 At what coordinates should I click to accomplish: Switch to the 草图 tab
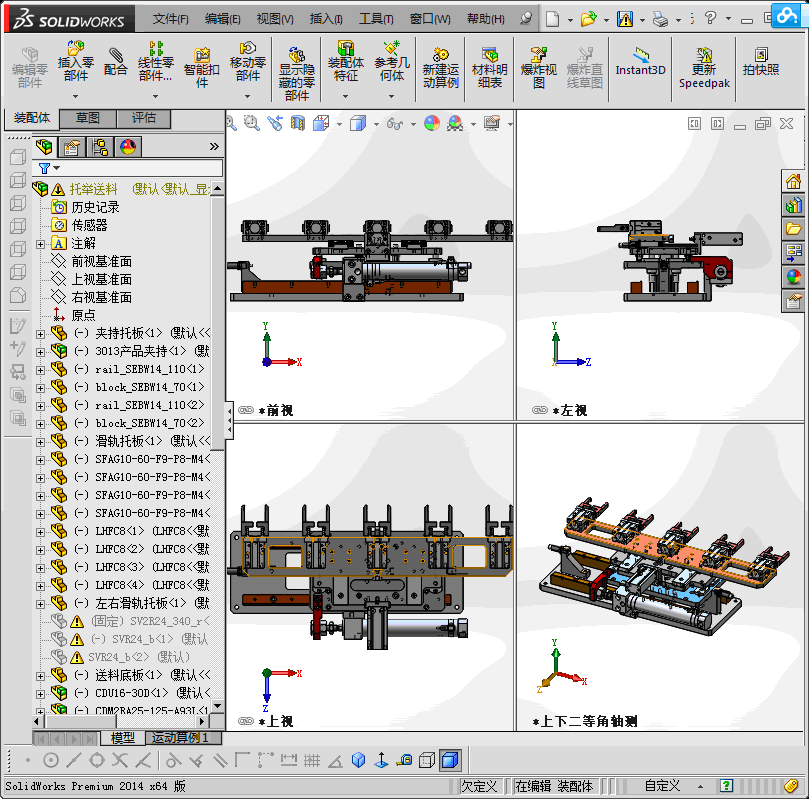pos(88,118)
